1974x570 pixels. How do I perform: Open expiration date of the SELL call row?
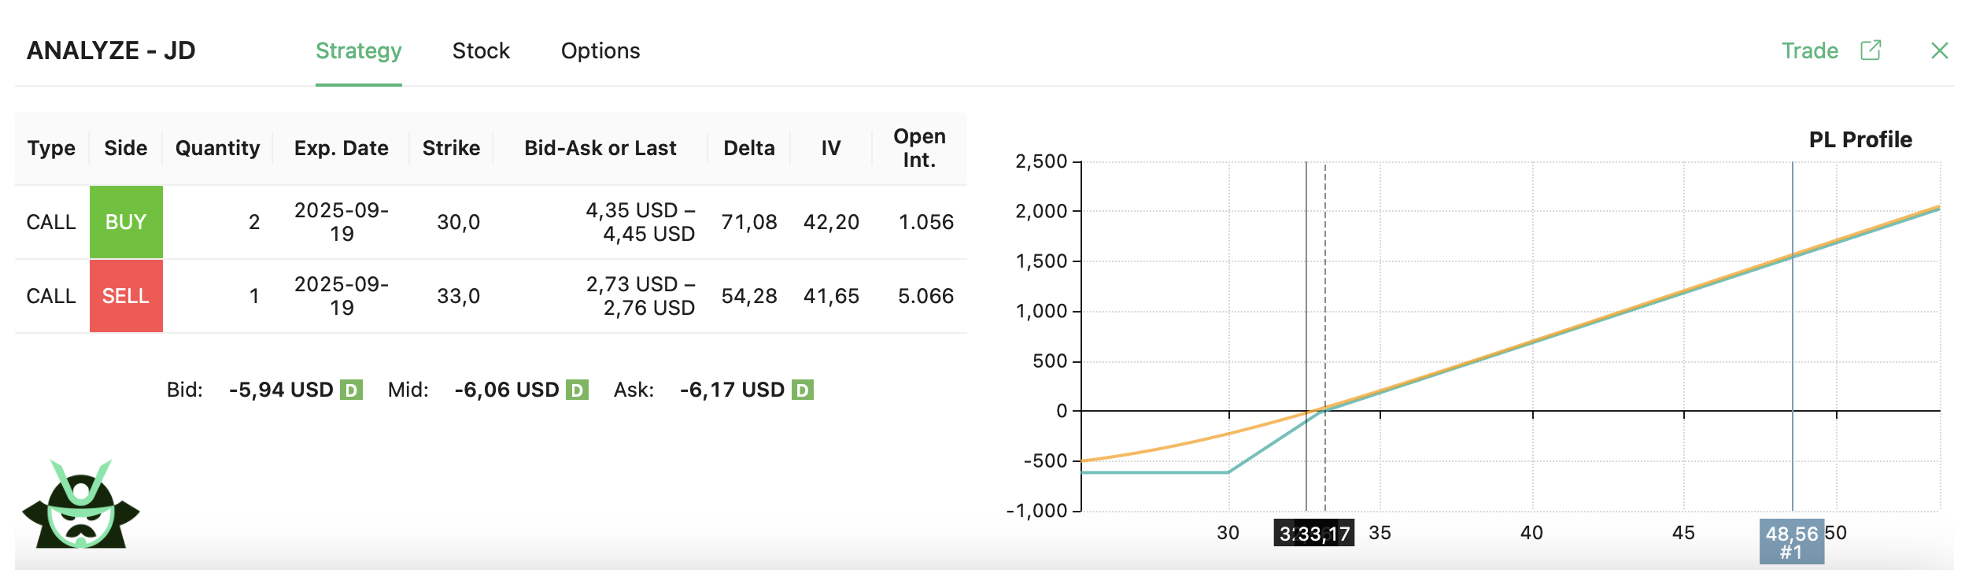341,296
